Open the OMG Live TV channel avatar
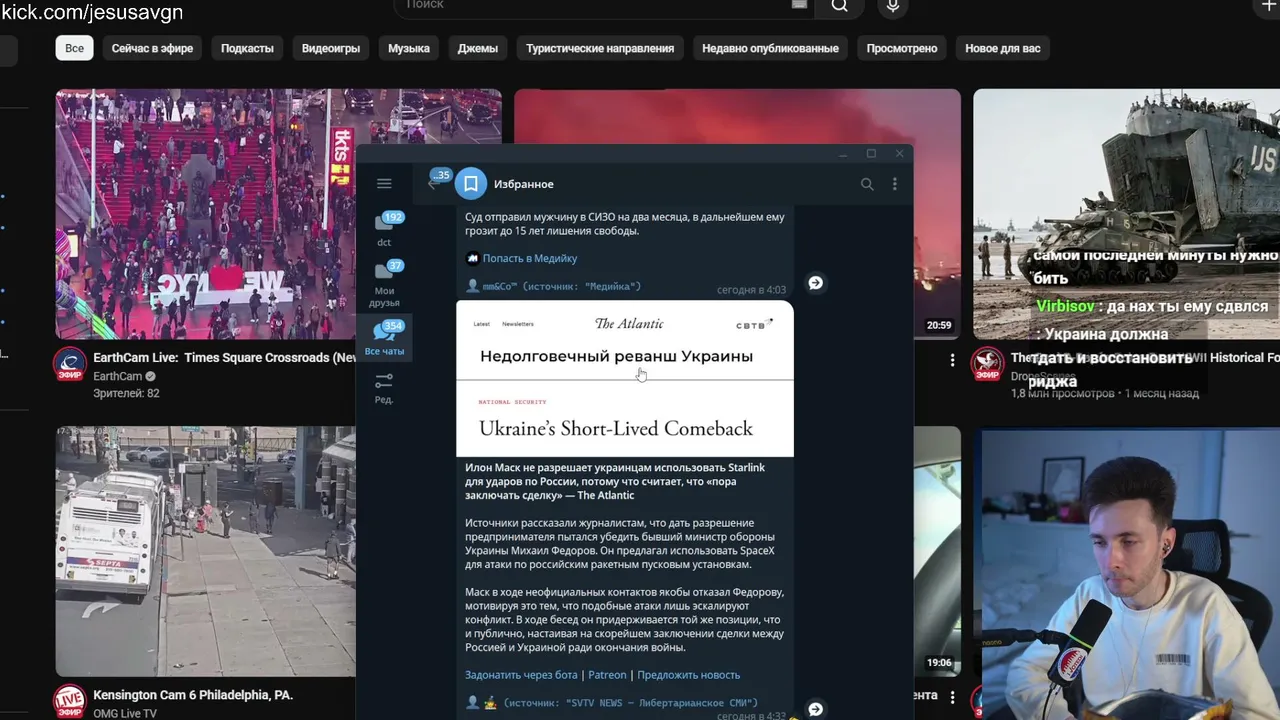This screenshot has width=1280, height=720. pyautogui.click(x=69, y=701)
